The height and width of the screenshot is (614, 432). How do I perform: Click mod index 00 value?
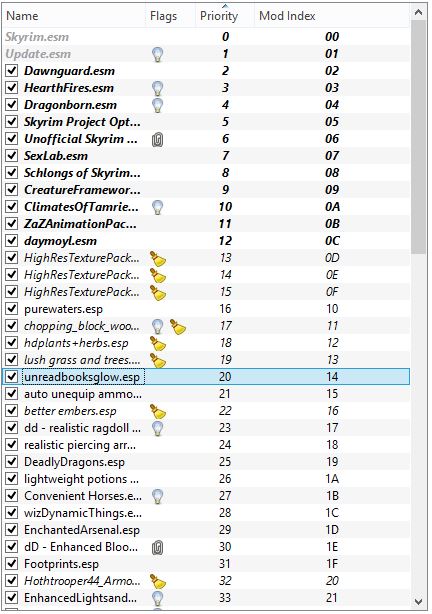(332, 37)
